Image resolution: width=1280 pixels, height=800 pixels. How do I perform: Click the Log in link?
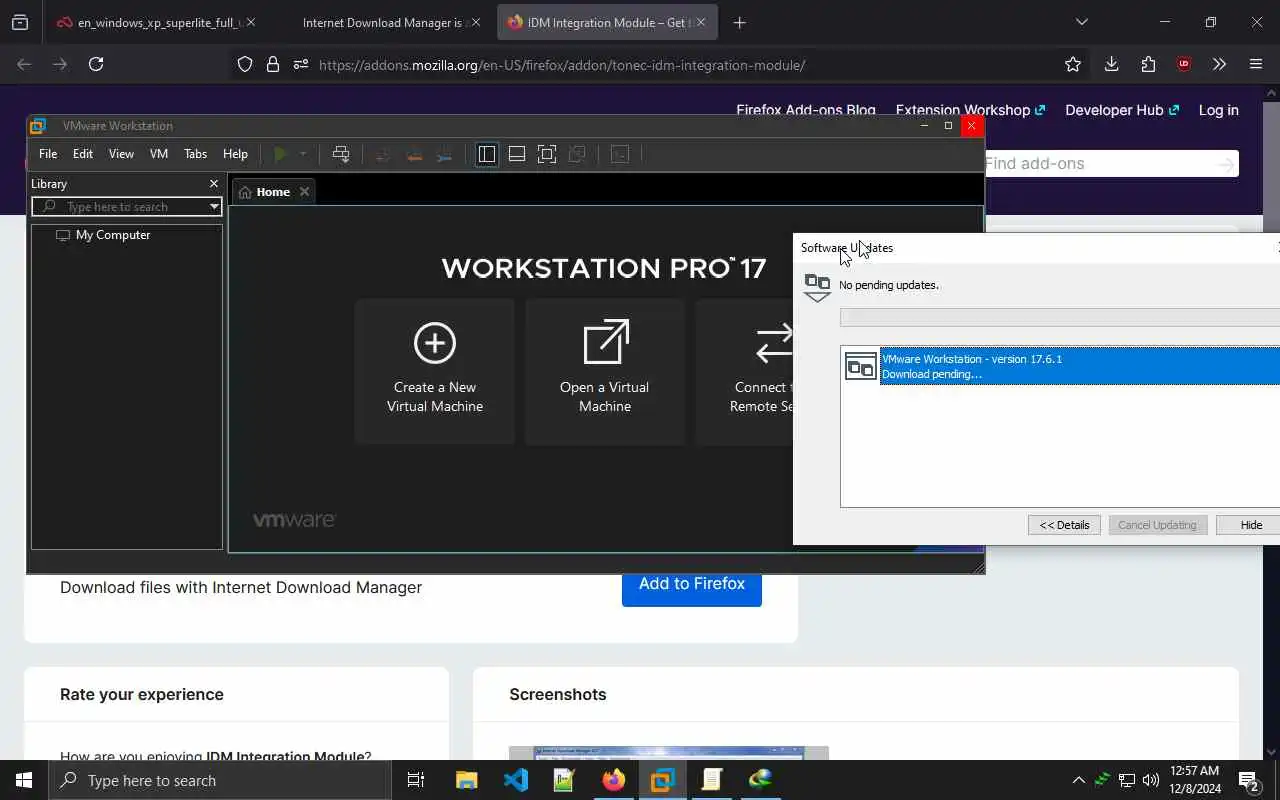point(1218,110)
